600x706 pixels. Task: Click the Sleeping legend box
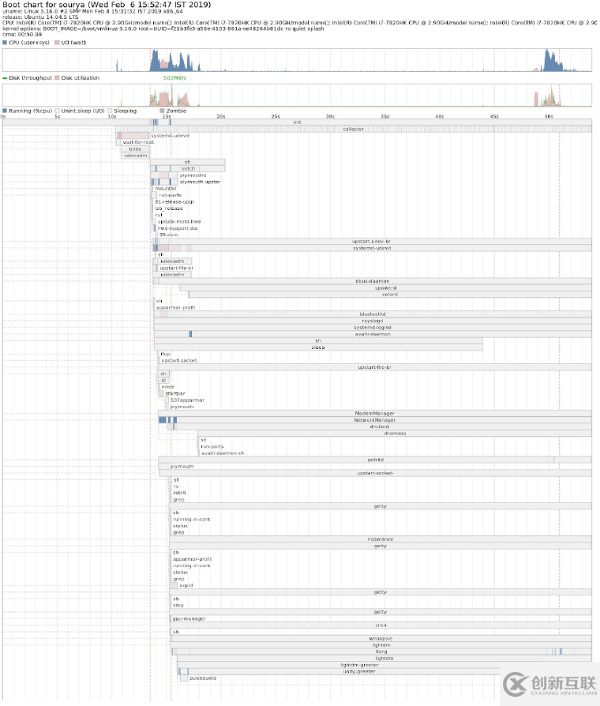(x=110, y=111)
